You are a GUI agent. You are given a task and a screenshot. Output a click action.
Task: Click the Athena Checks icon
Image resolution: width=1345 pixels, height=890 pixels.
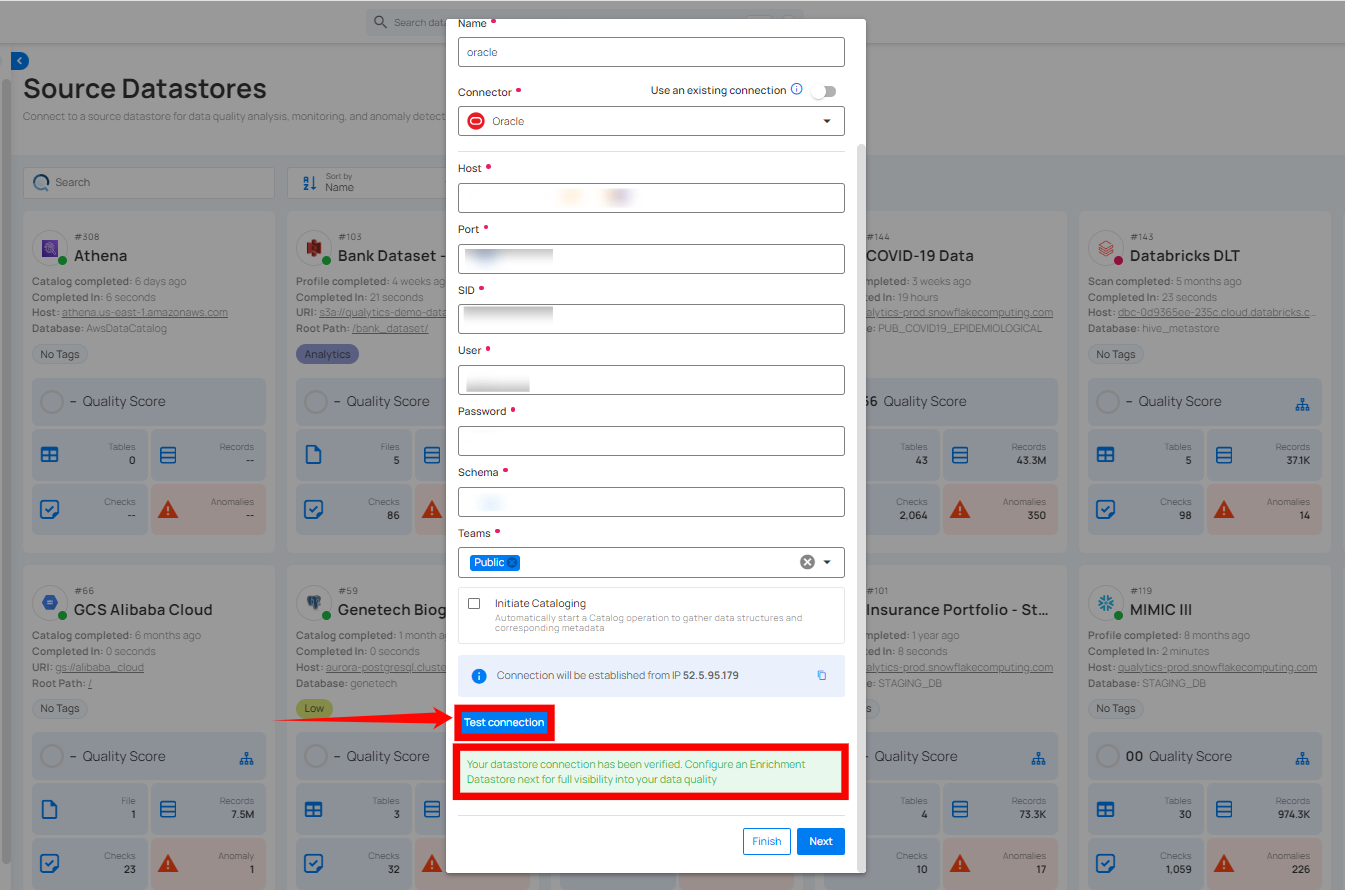tap(50, 509)
